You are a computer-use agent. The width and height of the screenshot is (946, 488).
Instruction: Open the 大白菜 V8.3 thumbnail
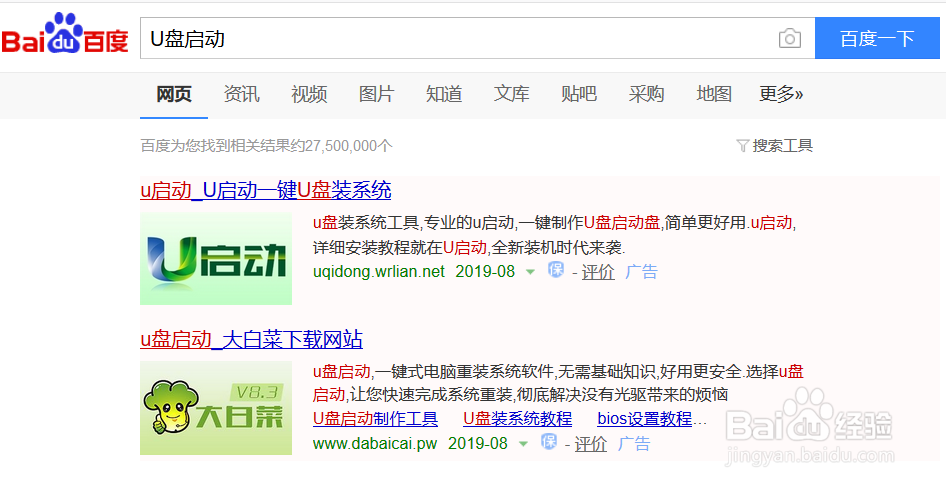[x=216, y=408]
